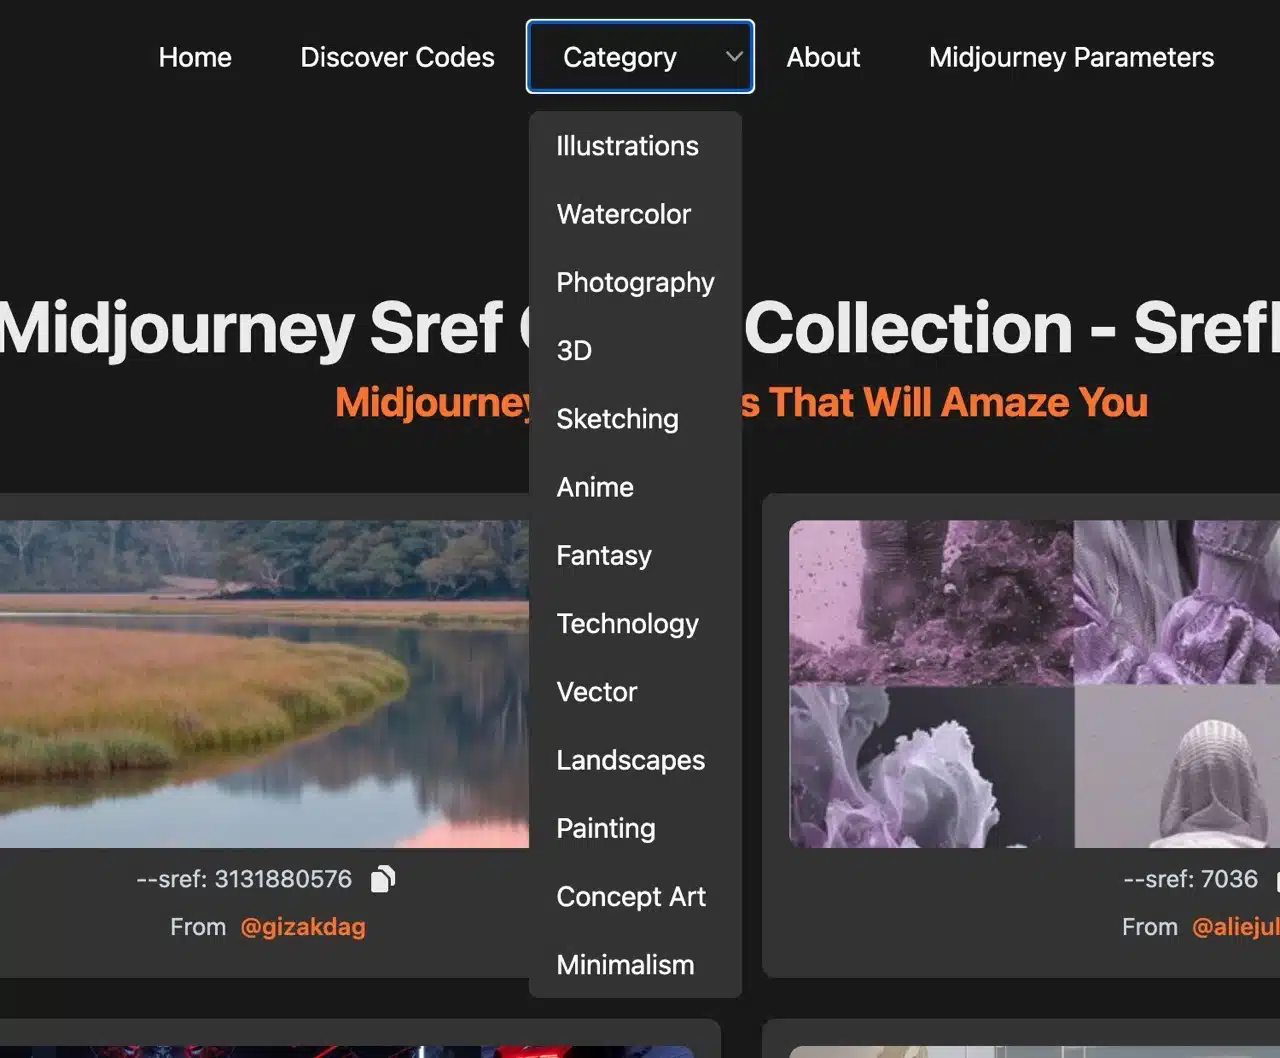
Task: Pick Photography in the dropdown list
Action: tap(635, 282)
